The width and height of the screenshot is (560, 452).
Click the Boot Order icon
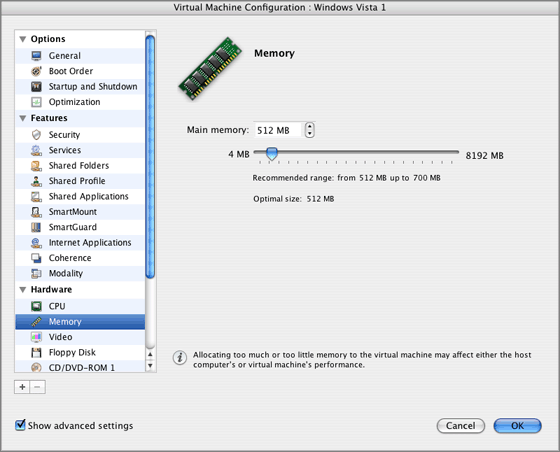coord(36,71)
